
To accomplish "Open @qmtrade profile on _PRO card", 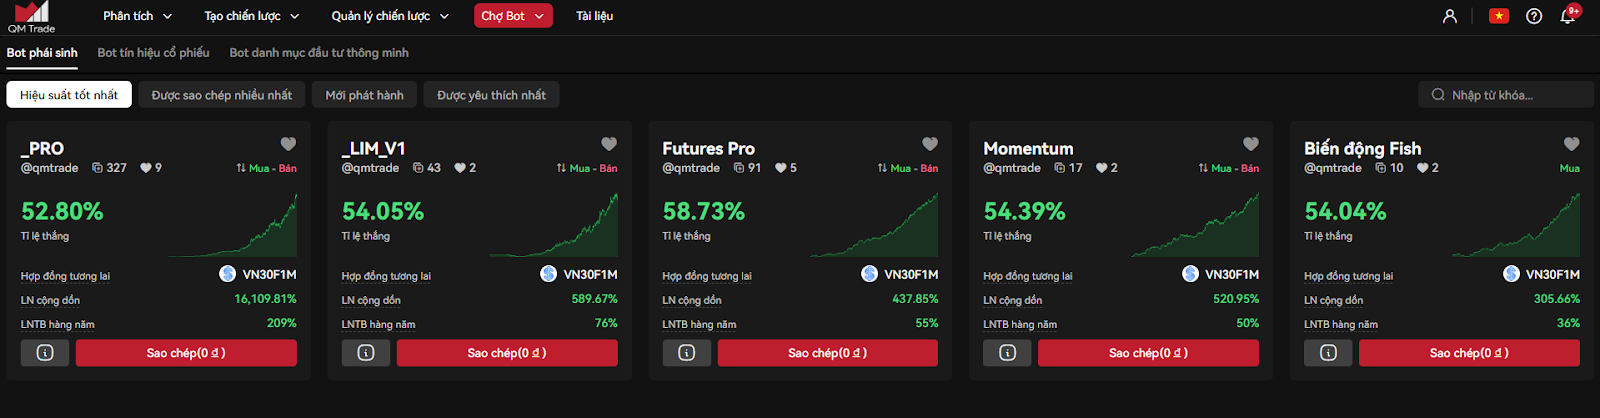I will (49, 168).
